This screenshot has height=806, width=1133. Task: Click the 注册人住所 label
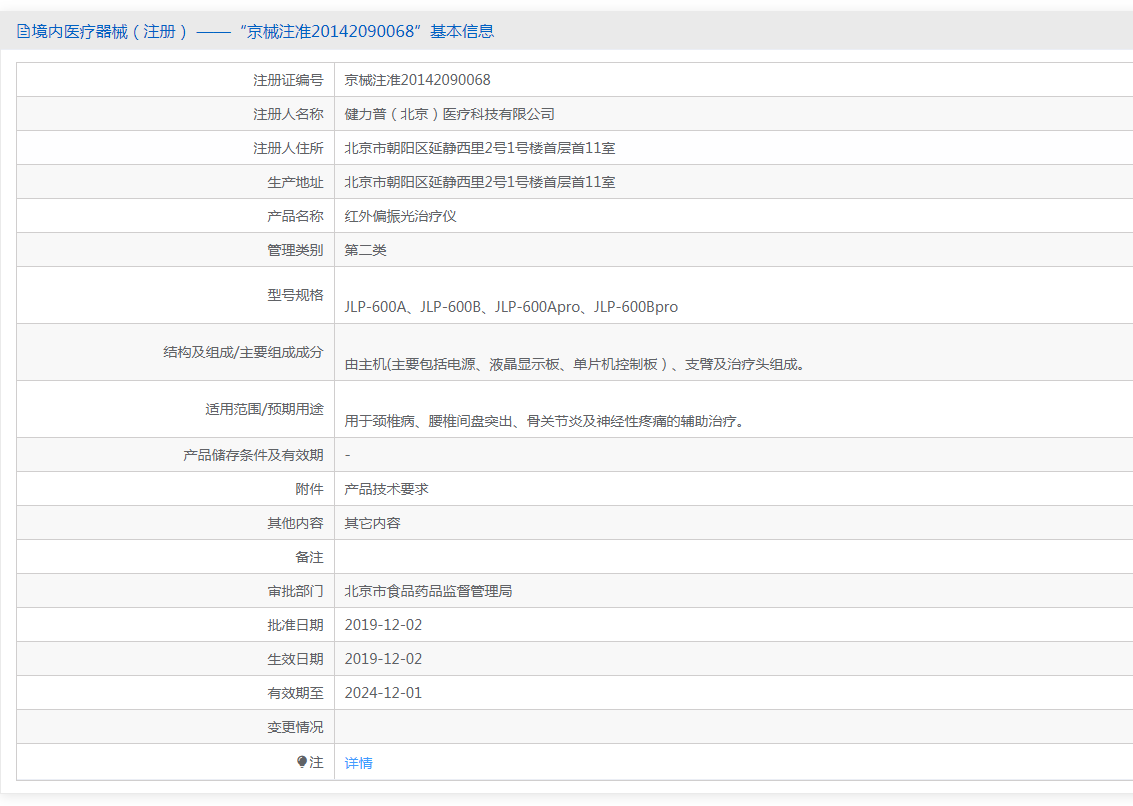coord(288,148)
